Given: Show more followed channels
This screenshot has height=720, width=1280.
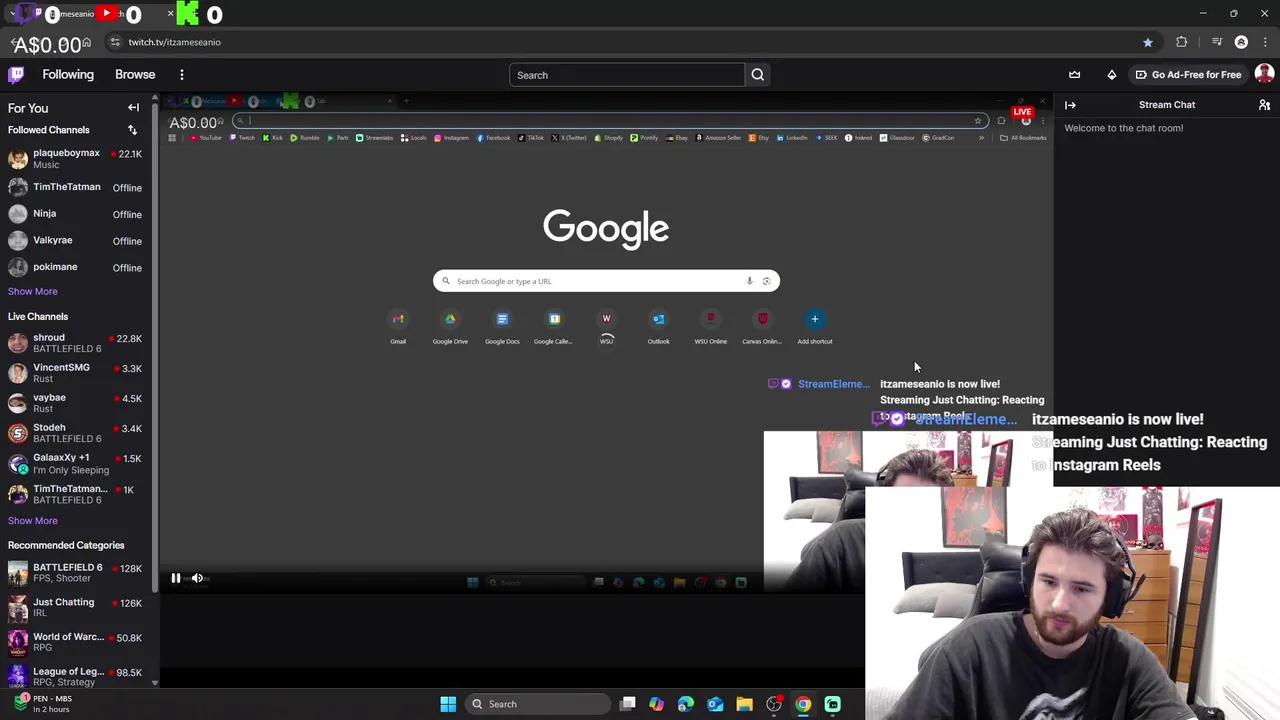Looking at the screenshot, I should tap(33, 291).
